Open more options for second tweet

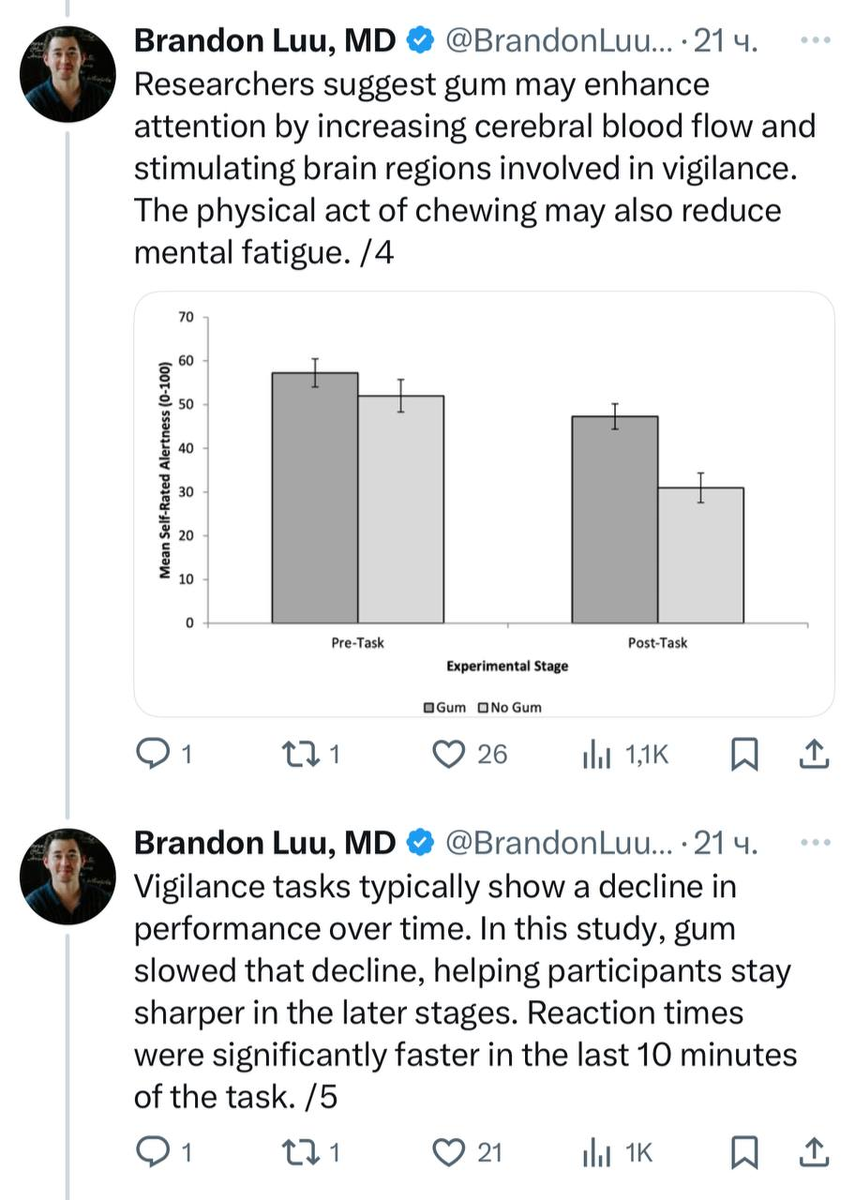(x=817, y=843)
